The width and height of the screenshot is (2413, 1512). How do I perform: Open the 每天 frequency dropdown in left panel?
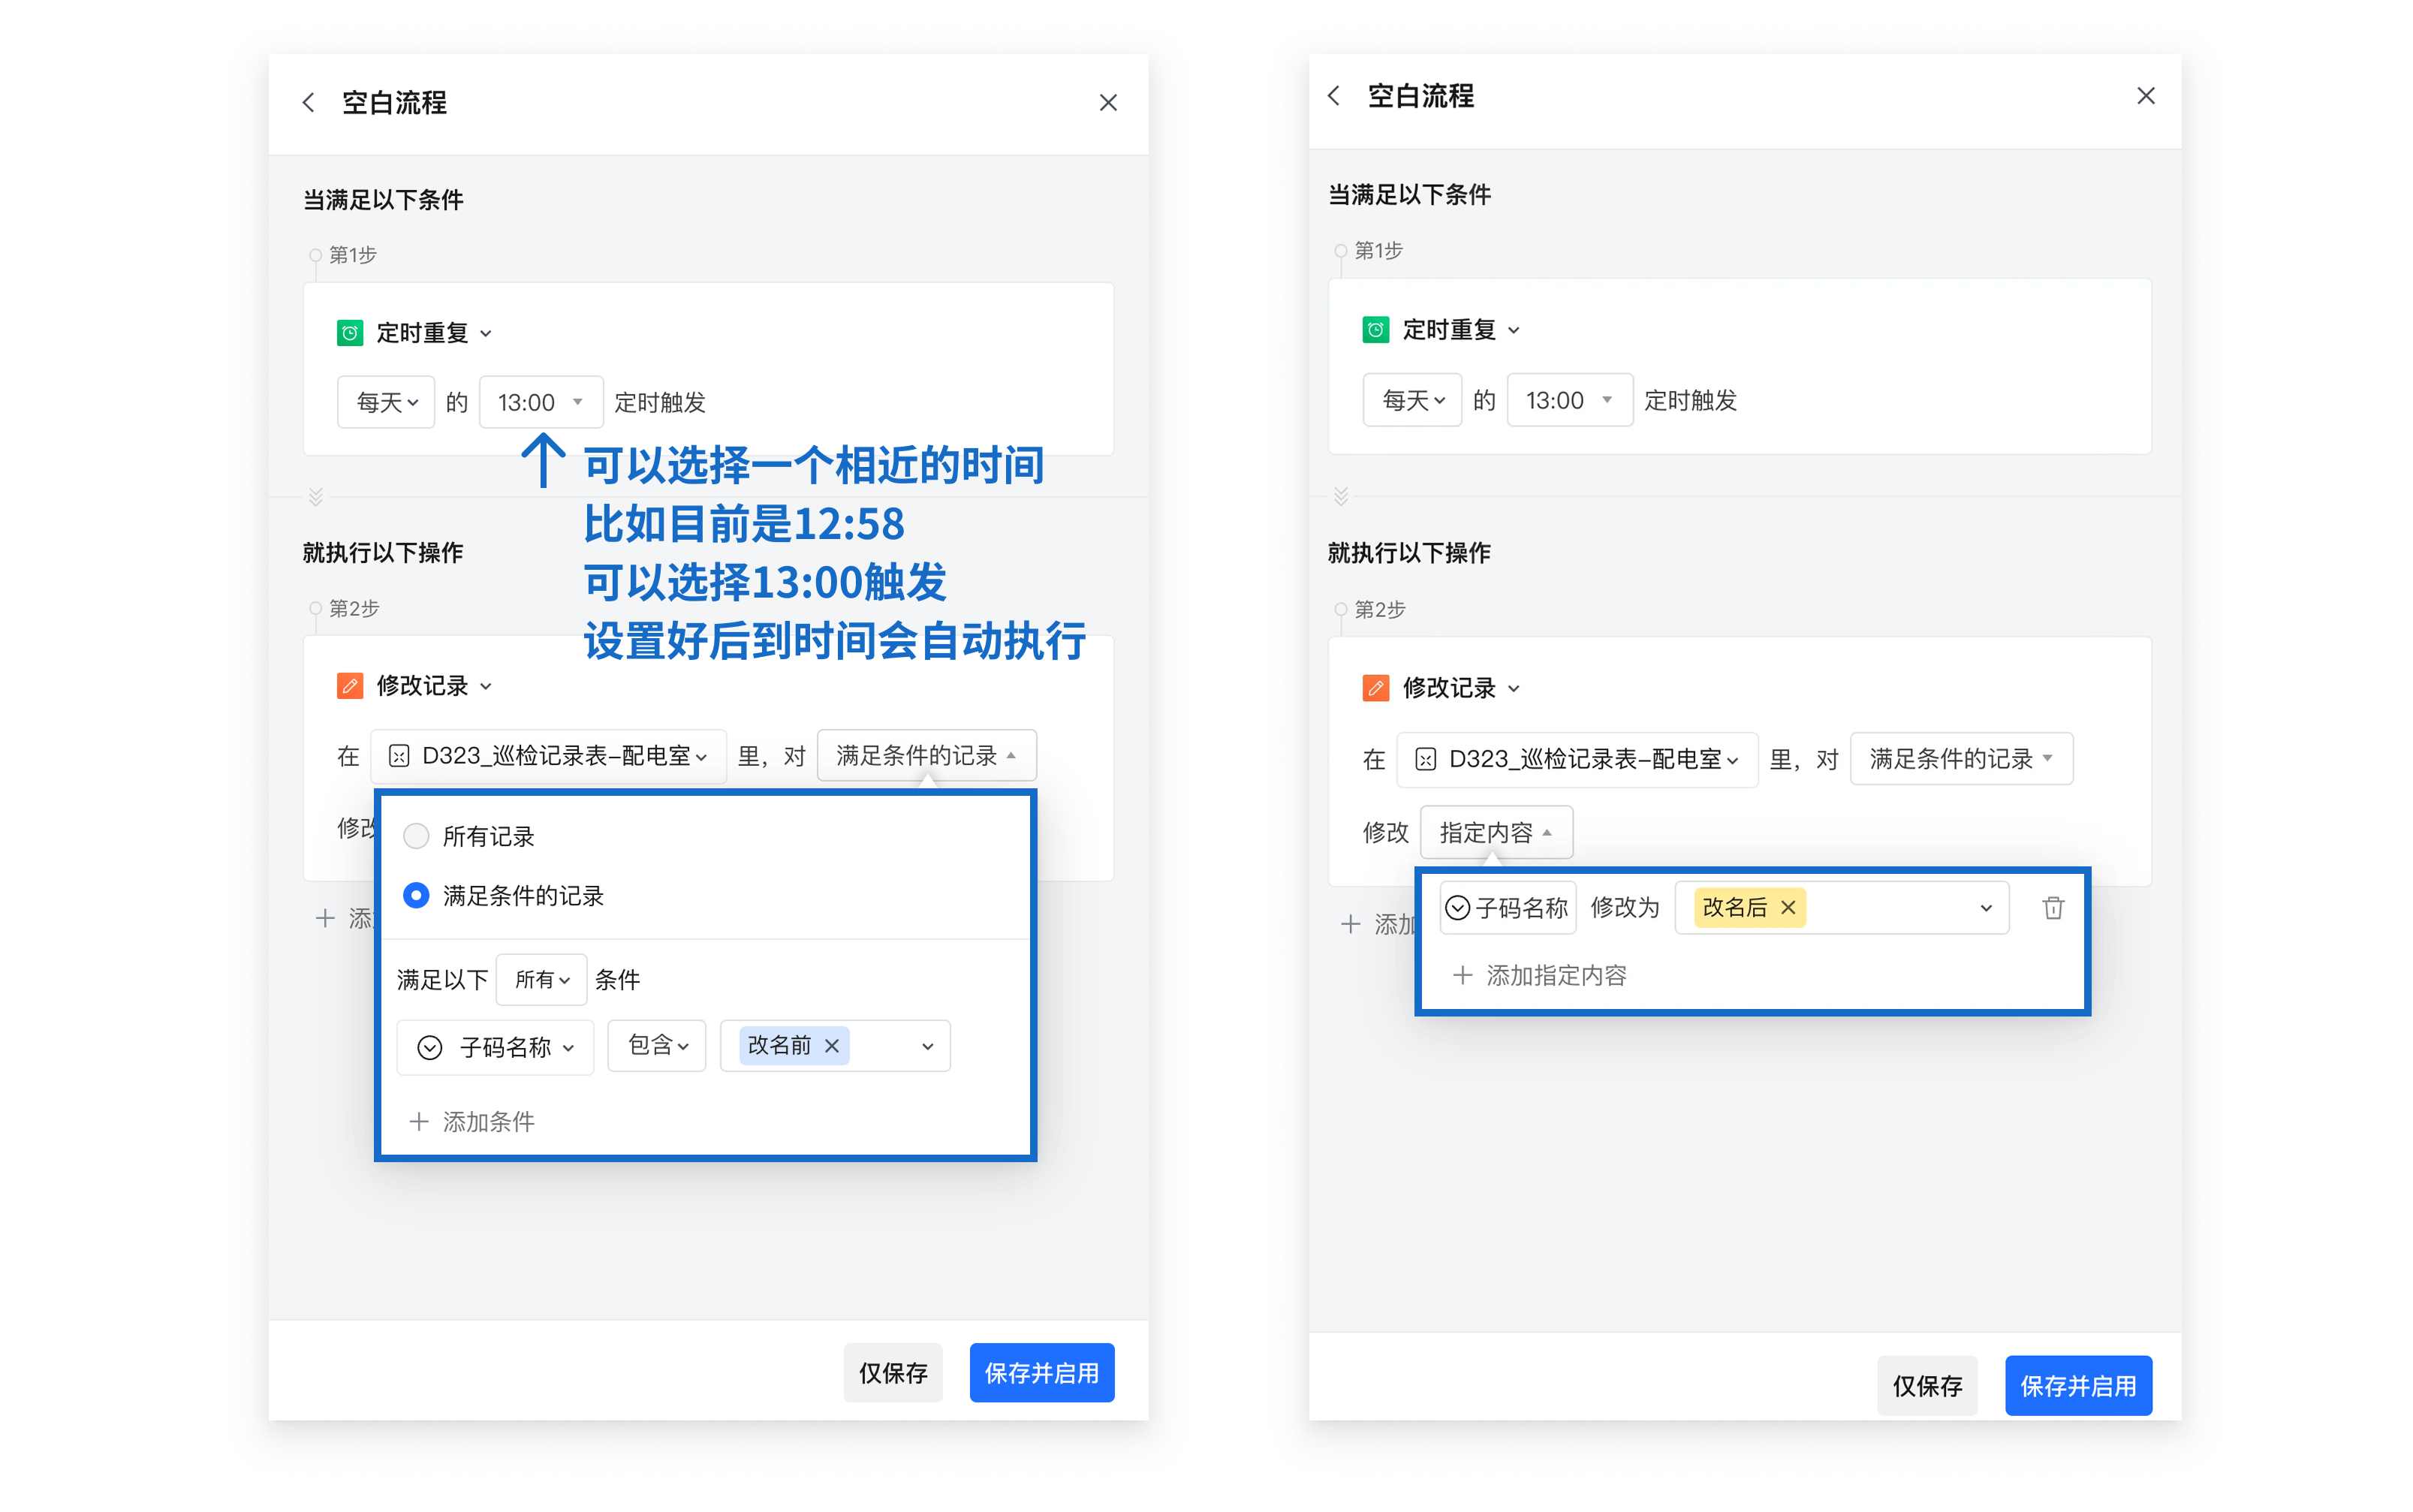point(386,402)
